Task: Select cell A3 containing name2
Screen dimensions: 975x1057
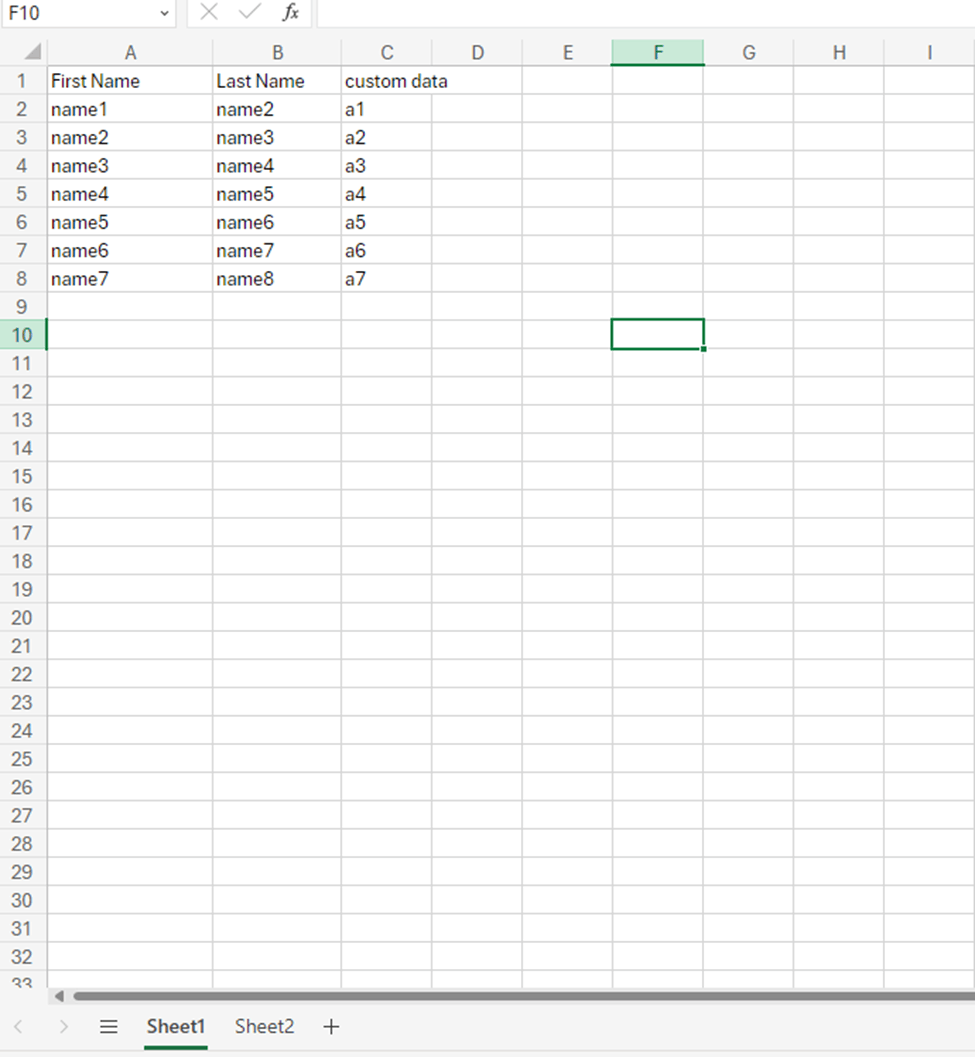Action: coord(130,138)
